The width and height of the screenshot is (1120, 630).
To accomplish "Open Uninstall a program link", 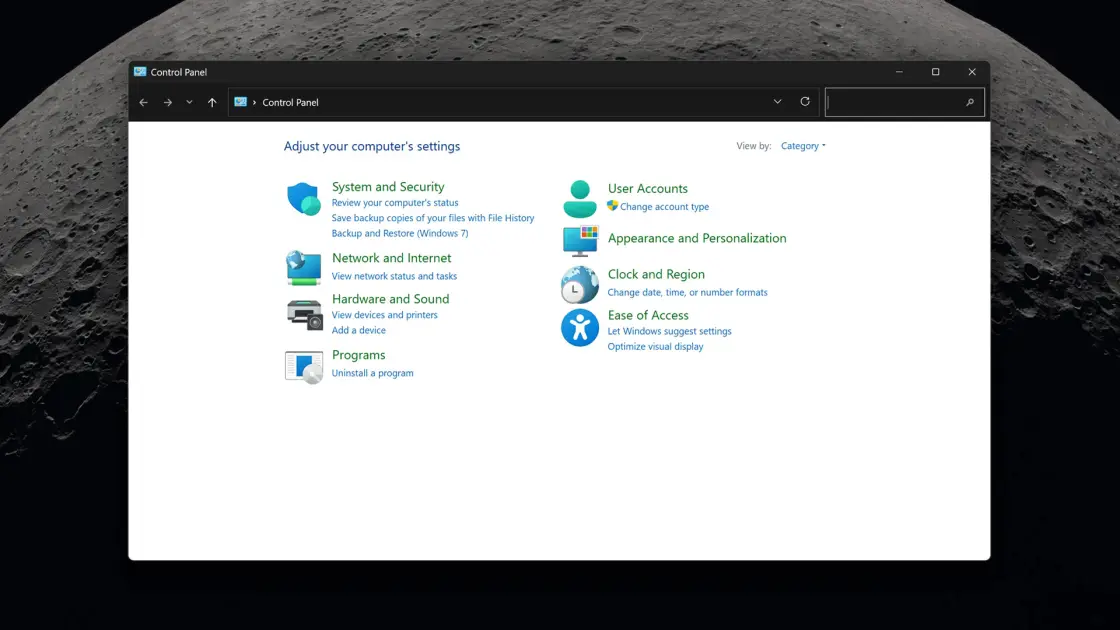I will pos(372,373).
